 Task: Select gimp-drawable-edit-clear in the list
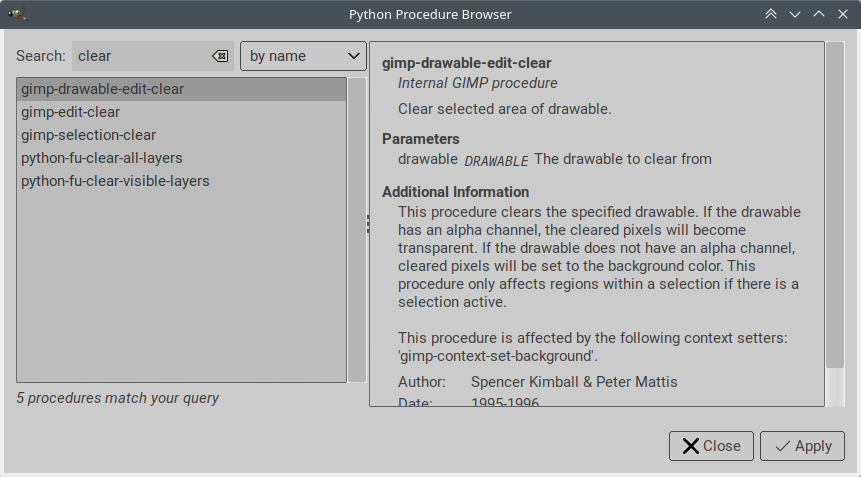point(103,89)
